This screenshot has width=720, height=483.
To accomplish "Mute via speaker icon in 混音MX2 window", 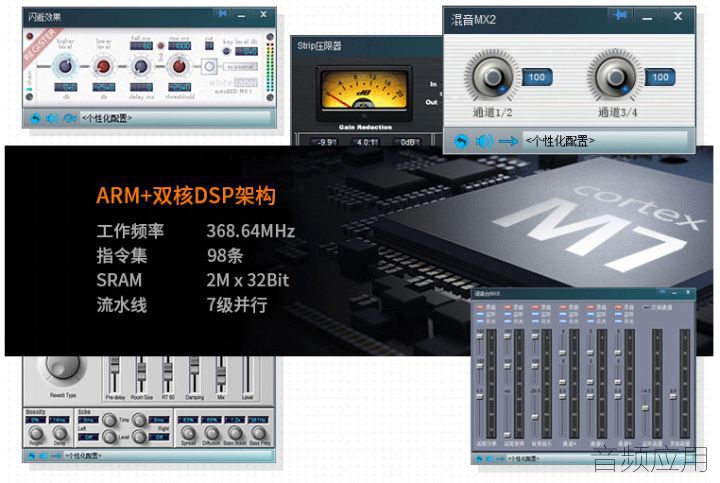I will tap(484, 141).
